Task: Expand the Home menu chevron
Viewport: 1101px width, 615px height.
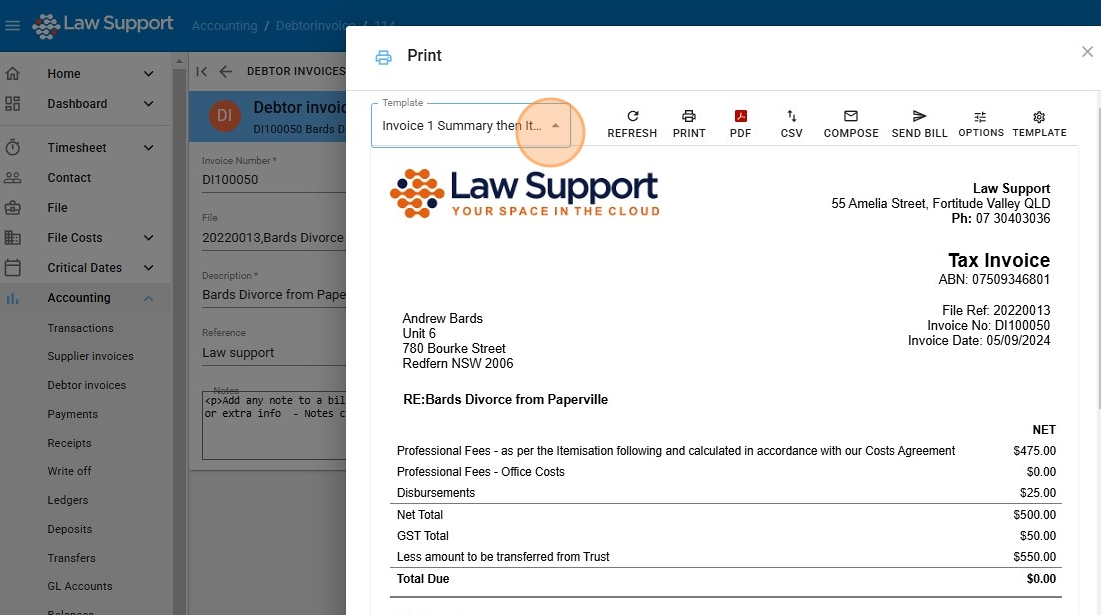Action: 148,74
